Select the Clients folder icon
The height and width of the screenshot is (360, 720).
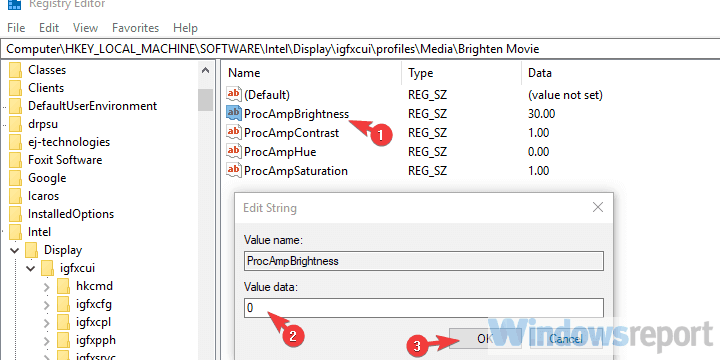16,88
